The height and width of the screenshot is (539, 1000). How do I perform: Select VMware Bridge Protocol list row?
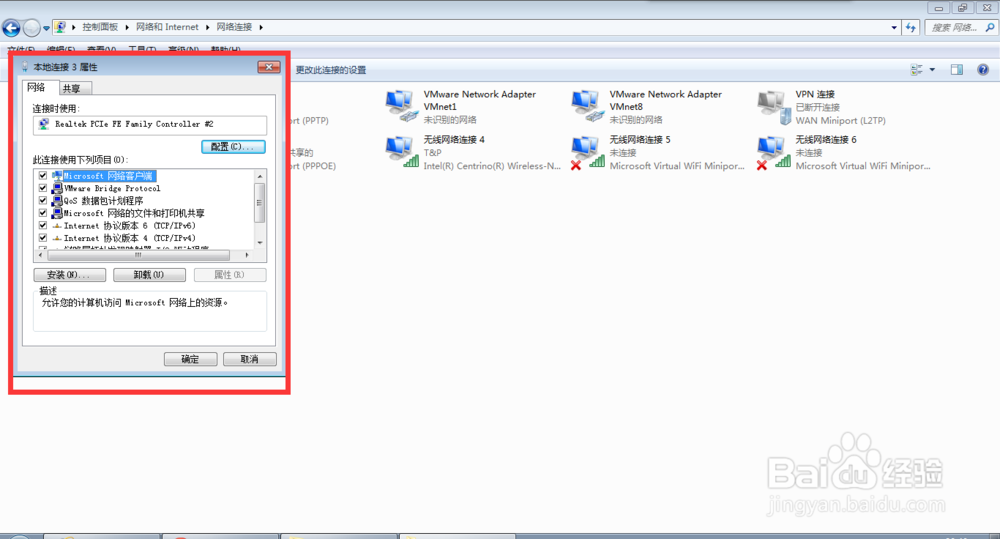coord(112,188)
